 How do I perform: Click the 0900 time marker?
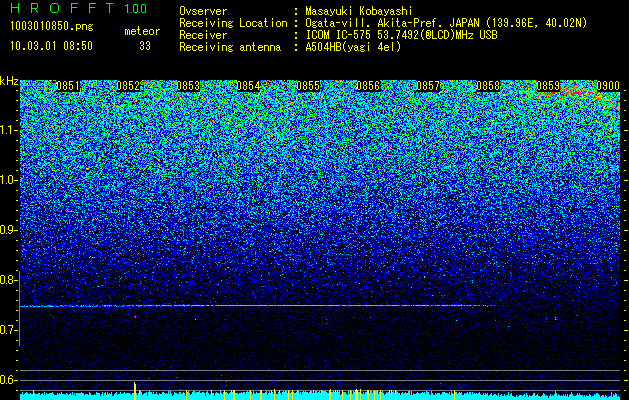click(x=608, y=86)
